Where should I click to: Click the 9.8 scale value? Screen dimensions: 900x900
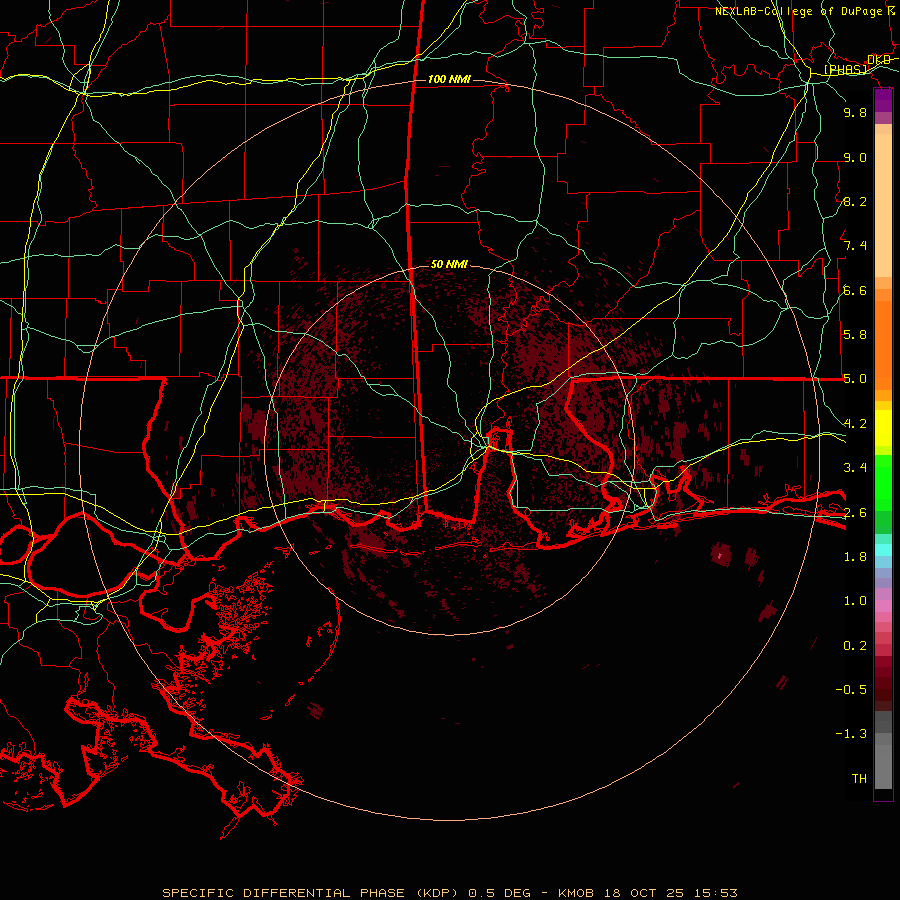855,112
